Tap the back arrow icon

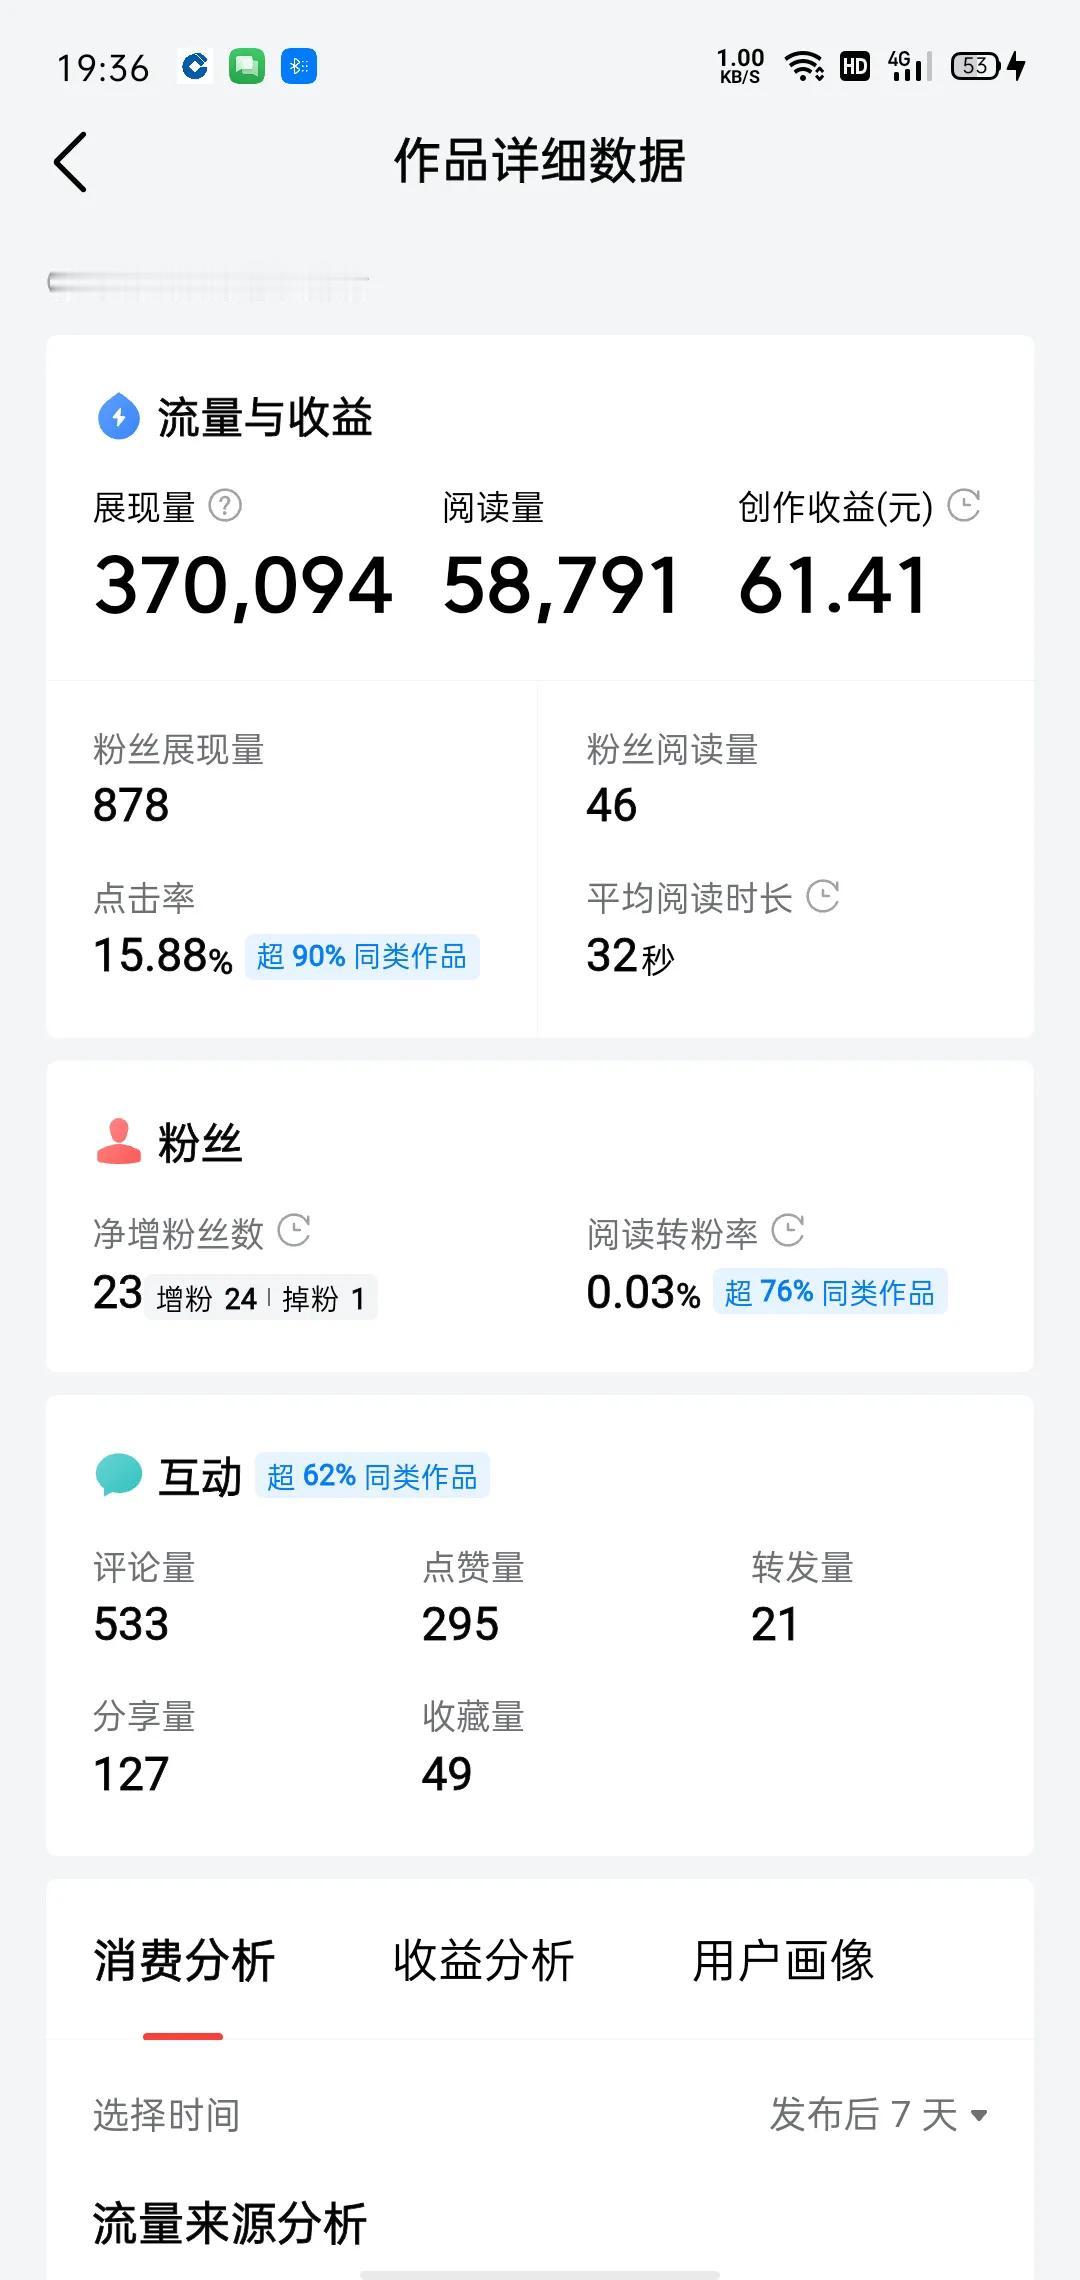pos(70,161)
